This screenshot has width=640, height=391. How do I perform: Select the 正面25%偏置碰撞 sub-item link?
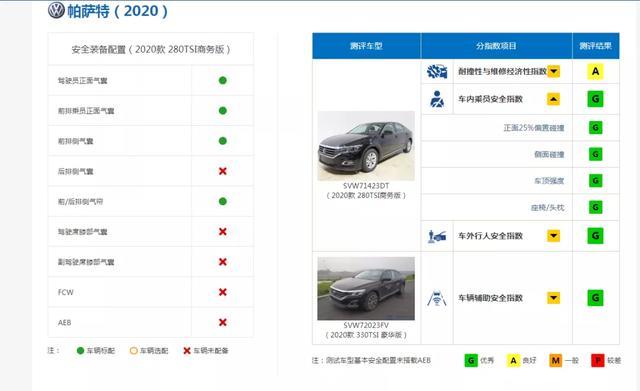[533, 128]
